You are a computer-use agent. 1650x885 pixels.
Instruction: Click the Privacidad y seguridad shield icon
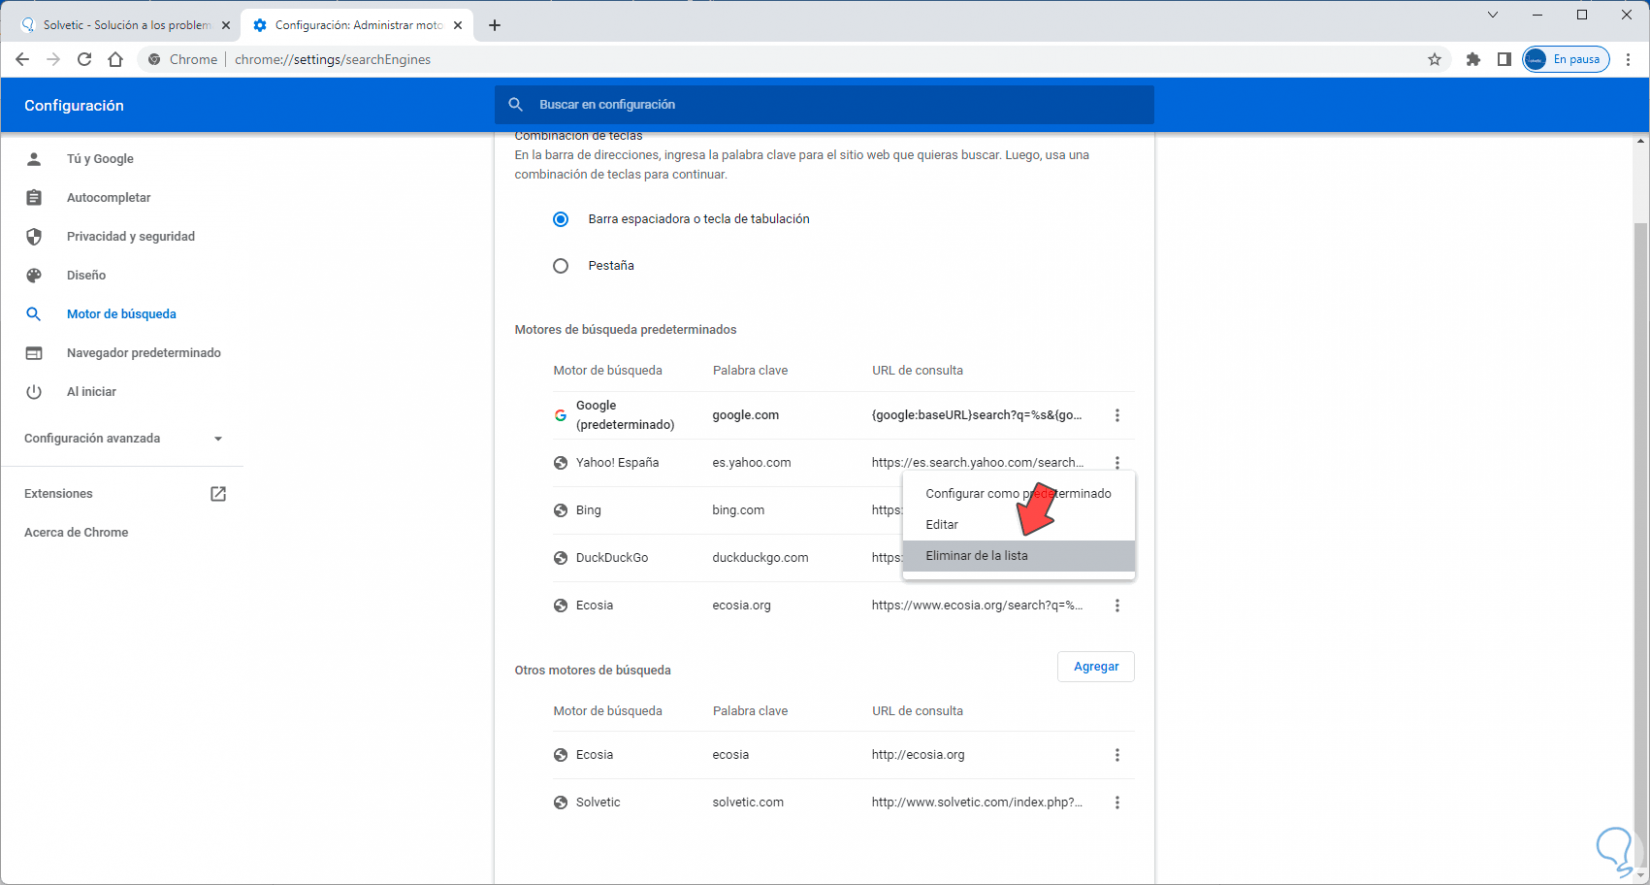point(34,237)
